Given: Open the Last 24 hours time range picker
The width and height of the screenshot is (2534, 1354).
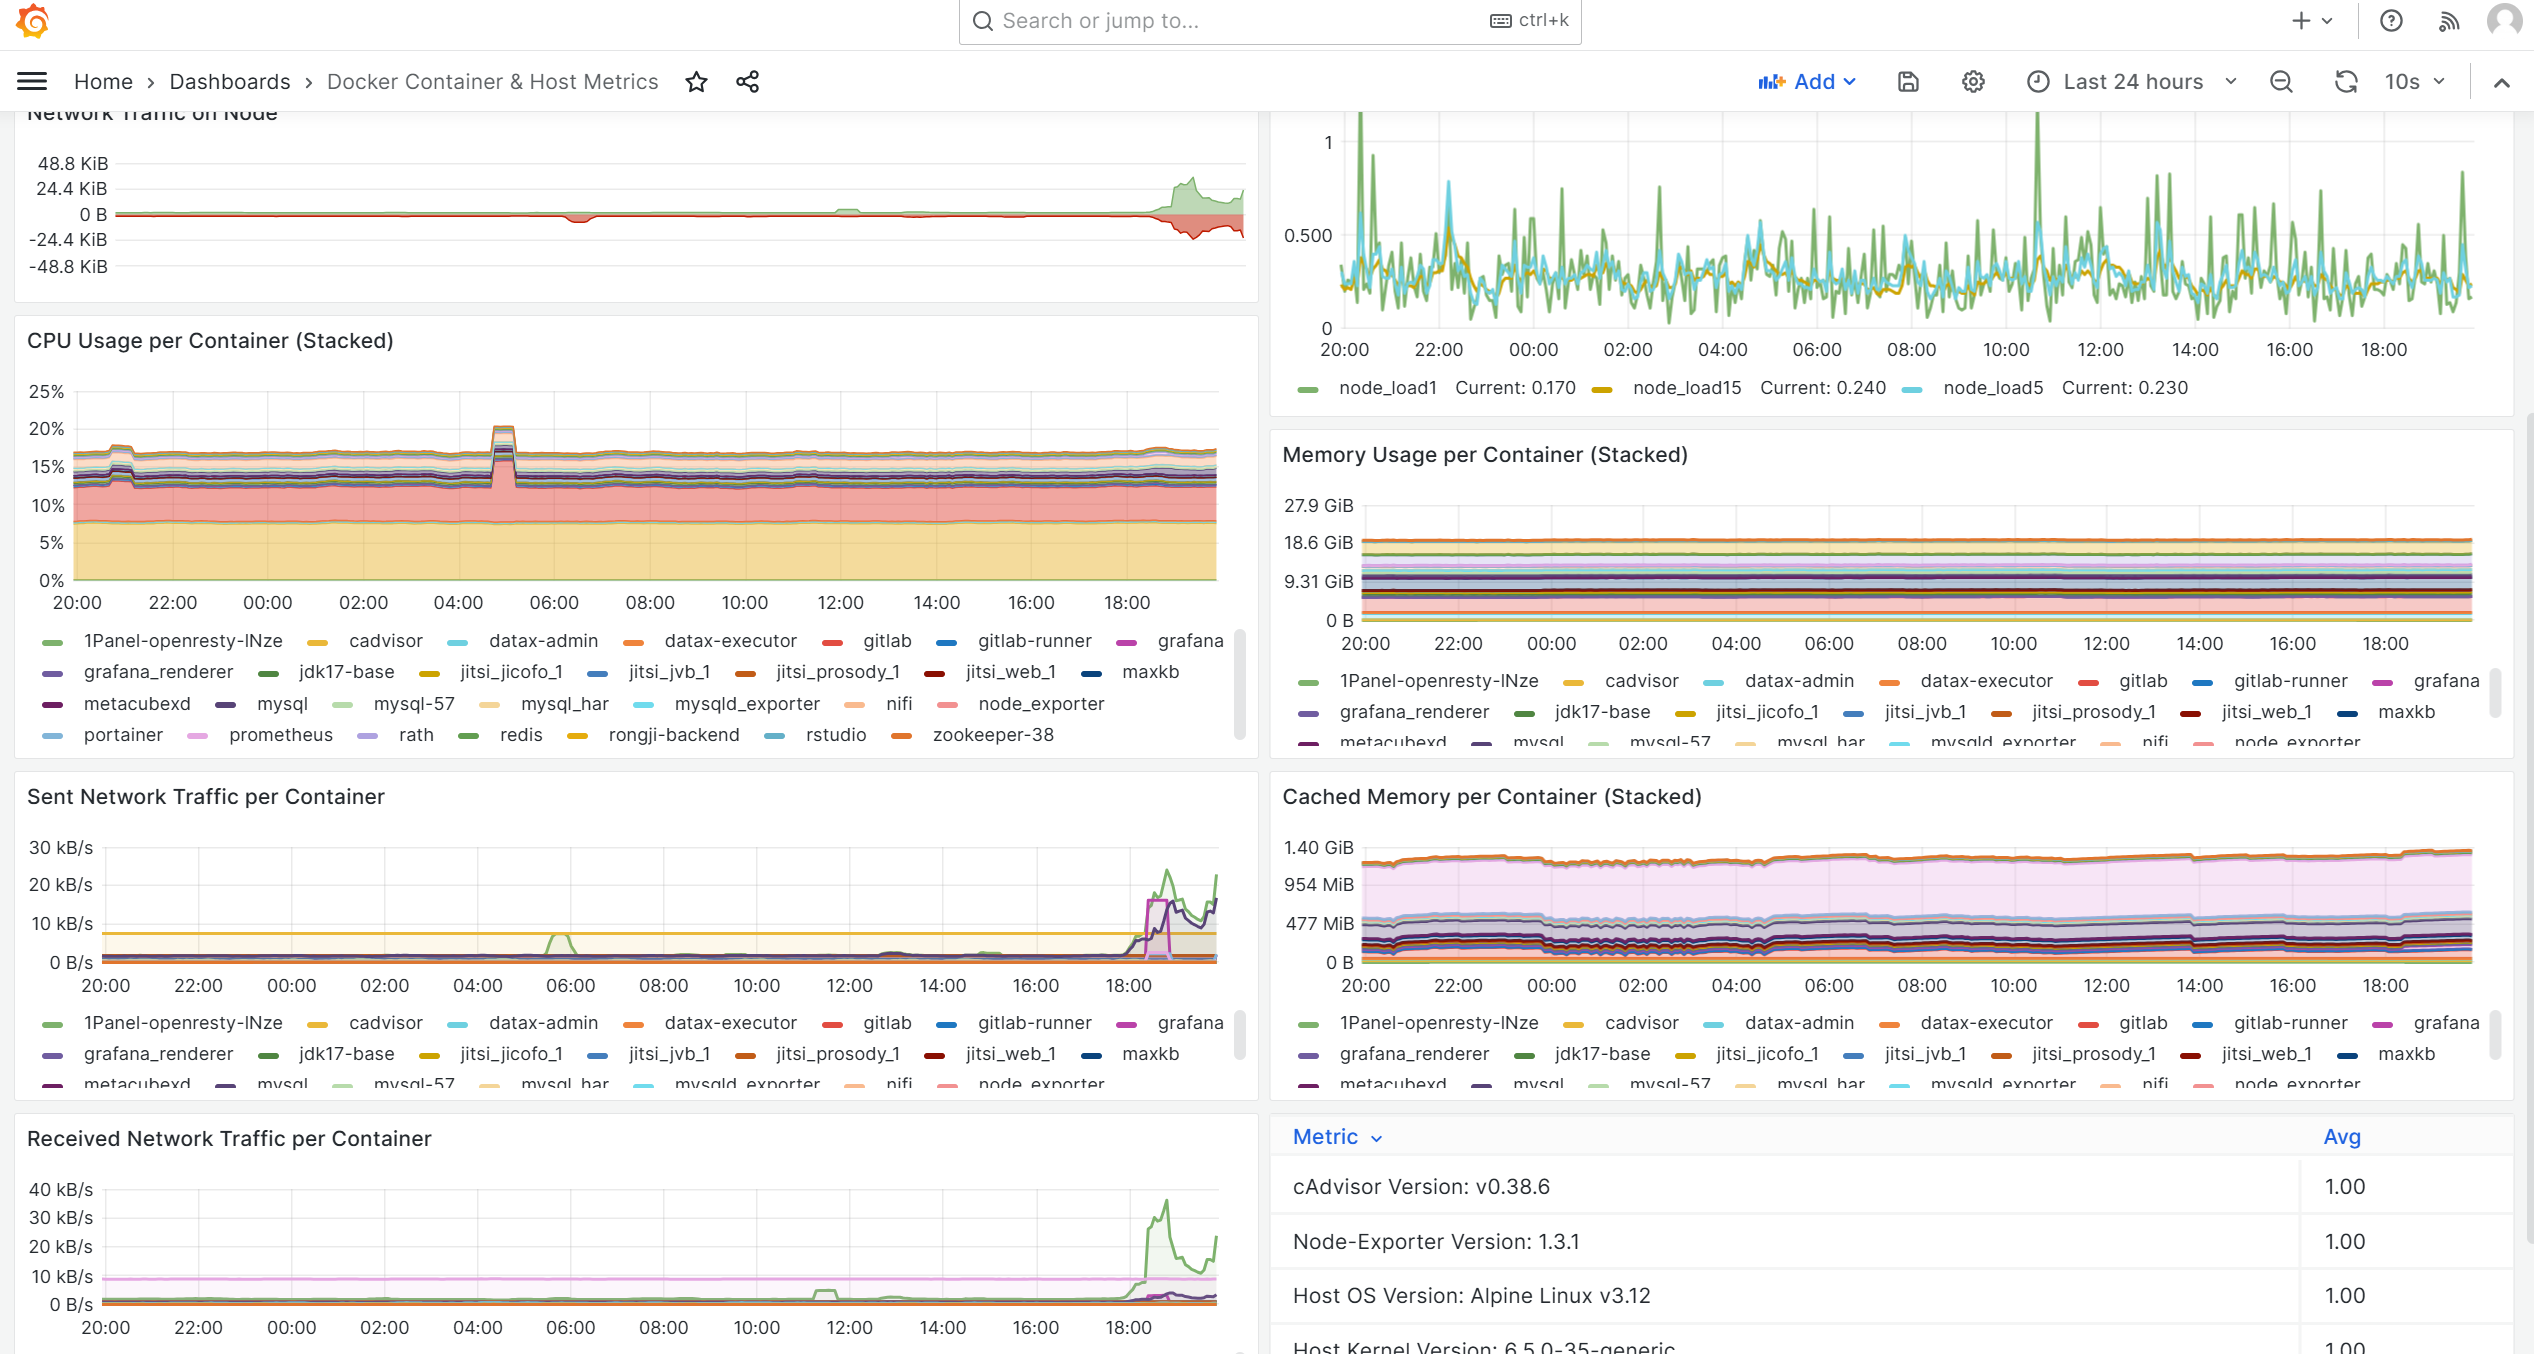Looking at the screenshot, I should coord(2131,81).
